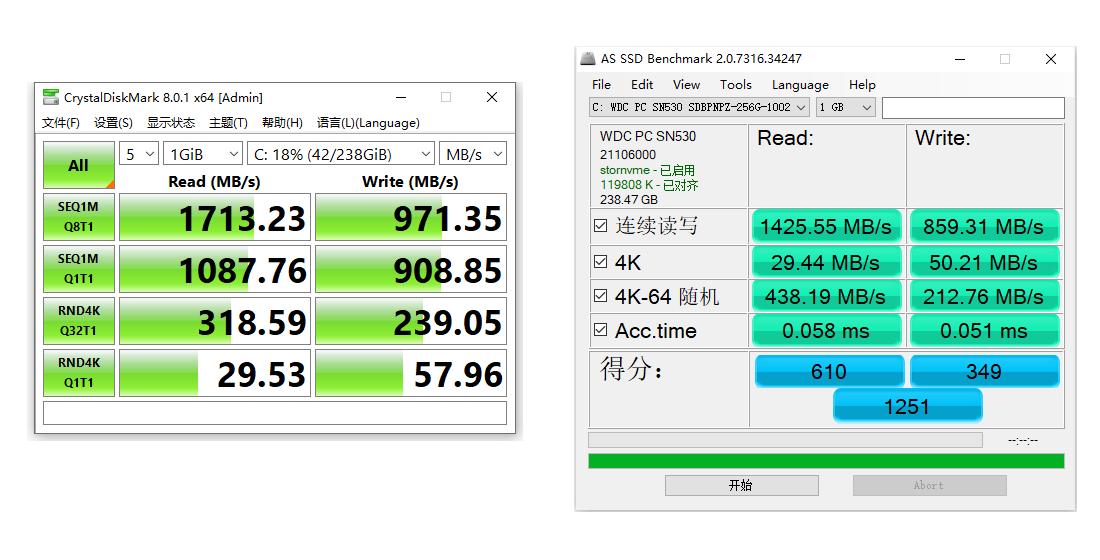Open Help menu in AS SSD Benchmark
Viewport: 1100px width, 560px height.
pyautogui.click(x=862, y=84)
